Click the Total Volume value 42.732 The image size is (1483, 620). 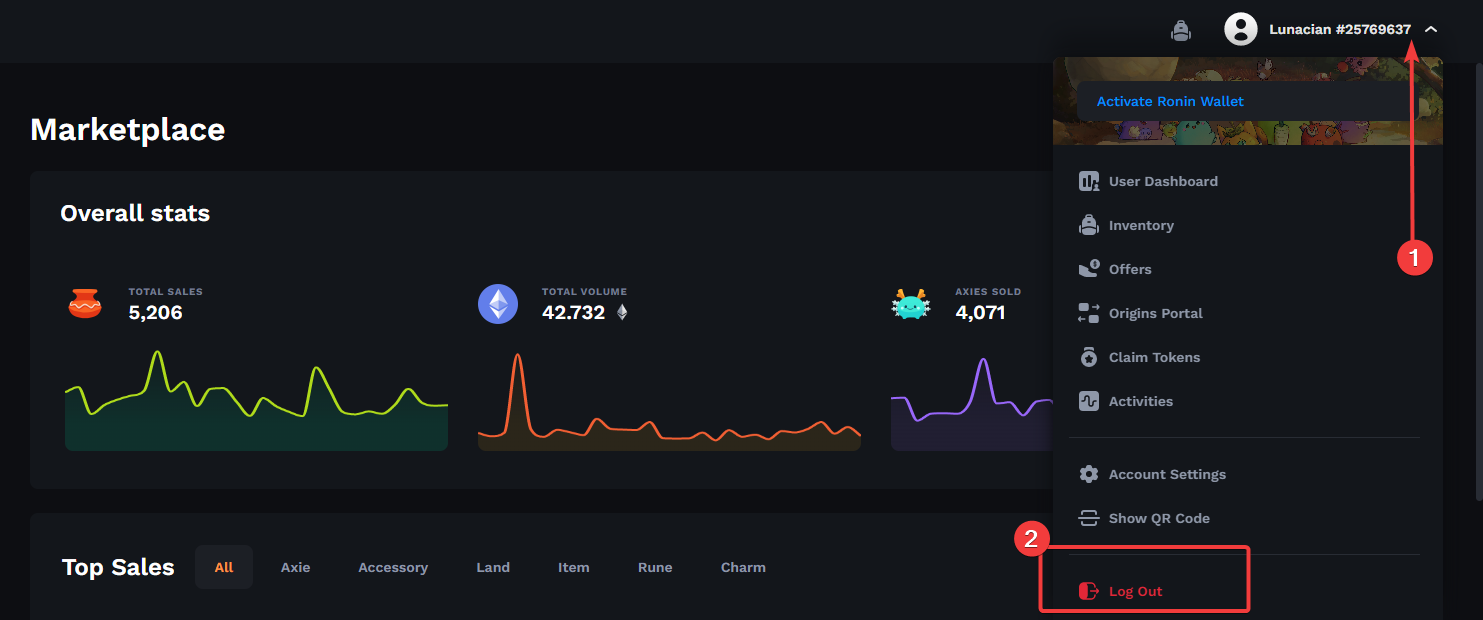(574, 313)
